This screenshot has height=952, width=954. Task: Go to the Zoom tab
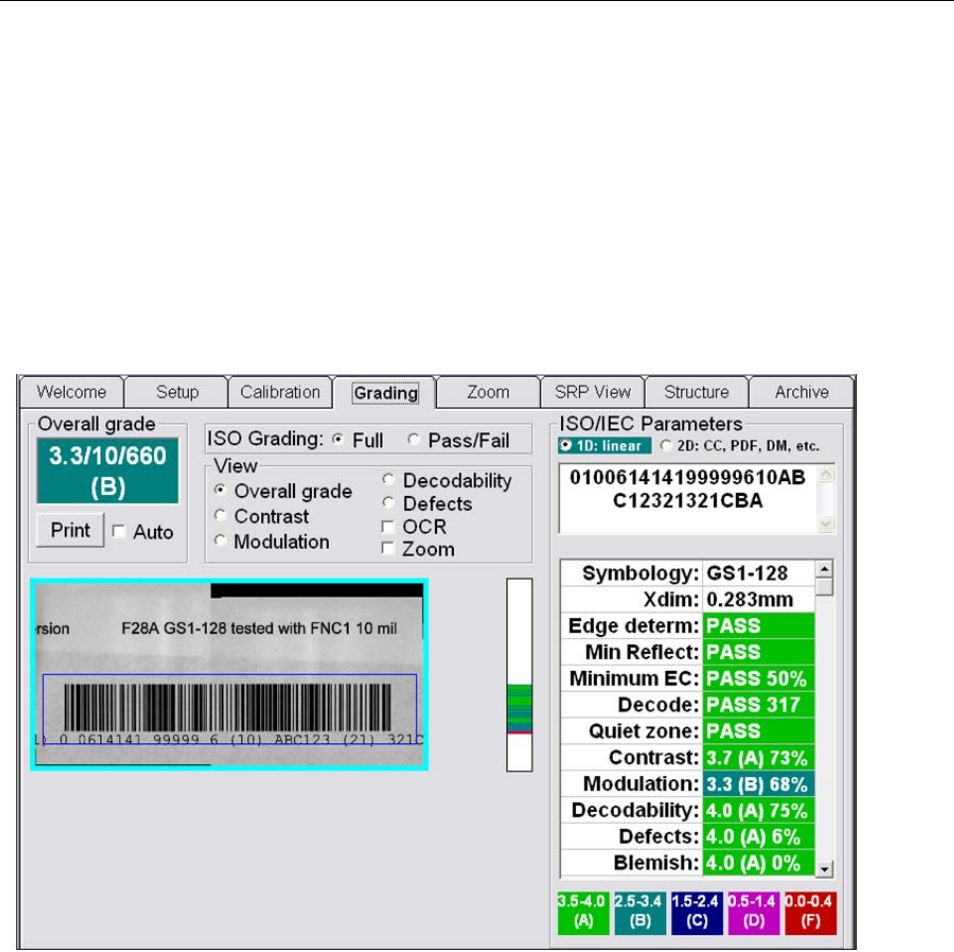489,392
